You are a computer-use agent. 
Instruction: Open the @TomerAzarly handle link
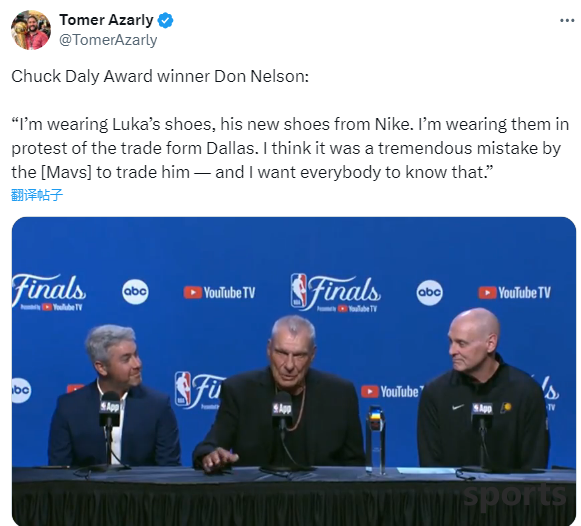(108, 40)
